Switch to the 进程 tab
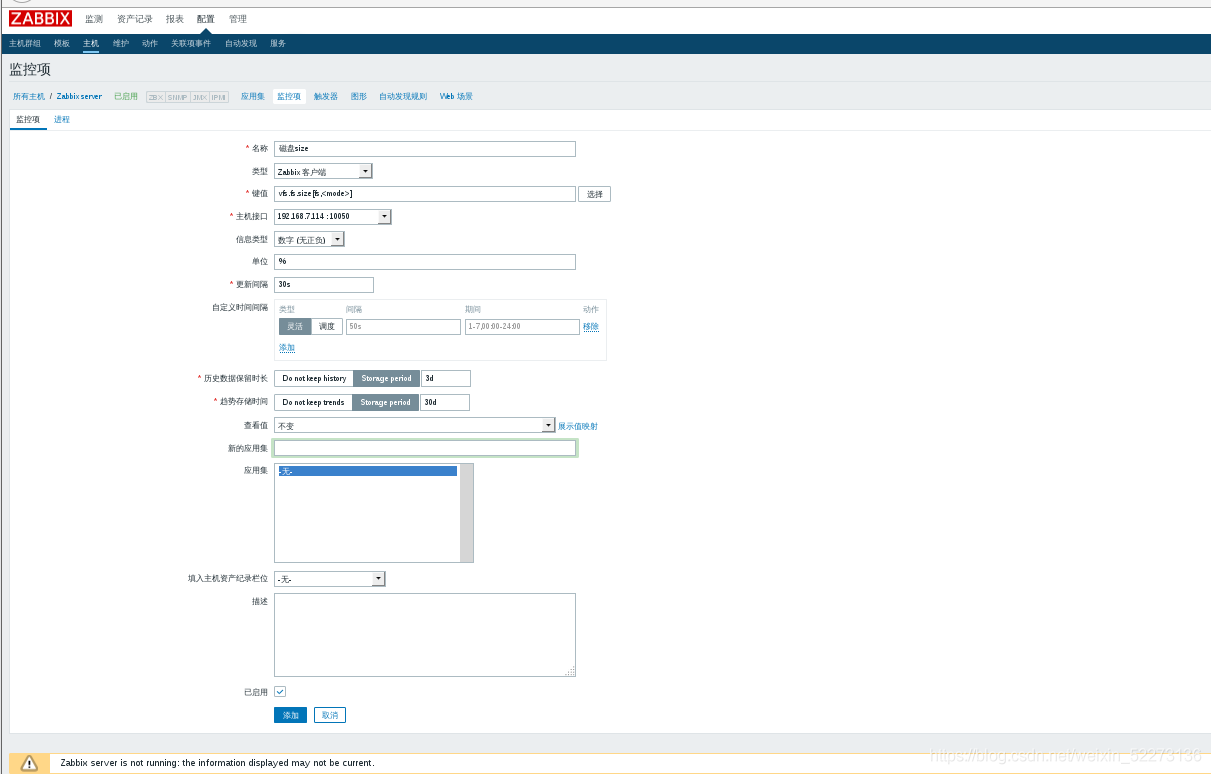Screen dimensions: 1211x774 62,120
